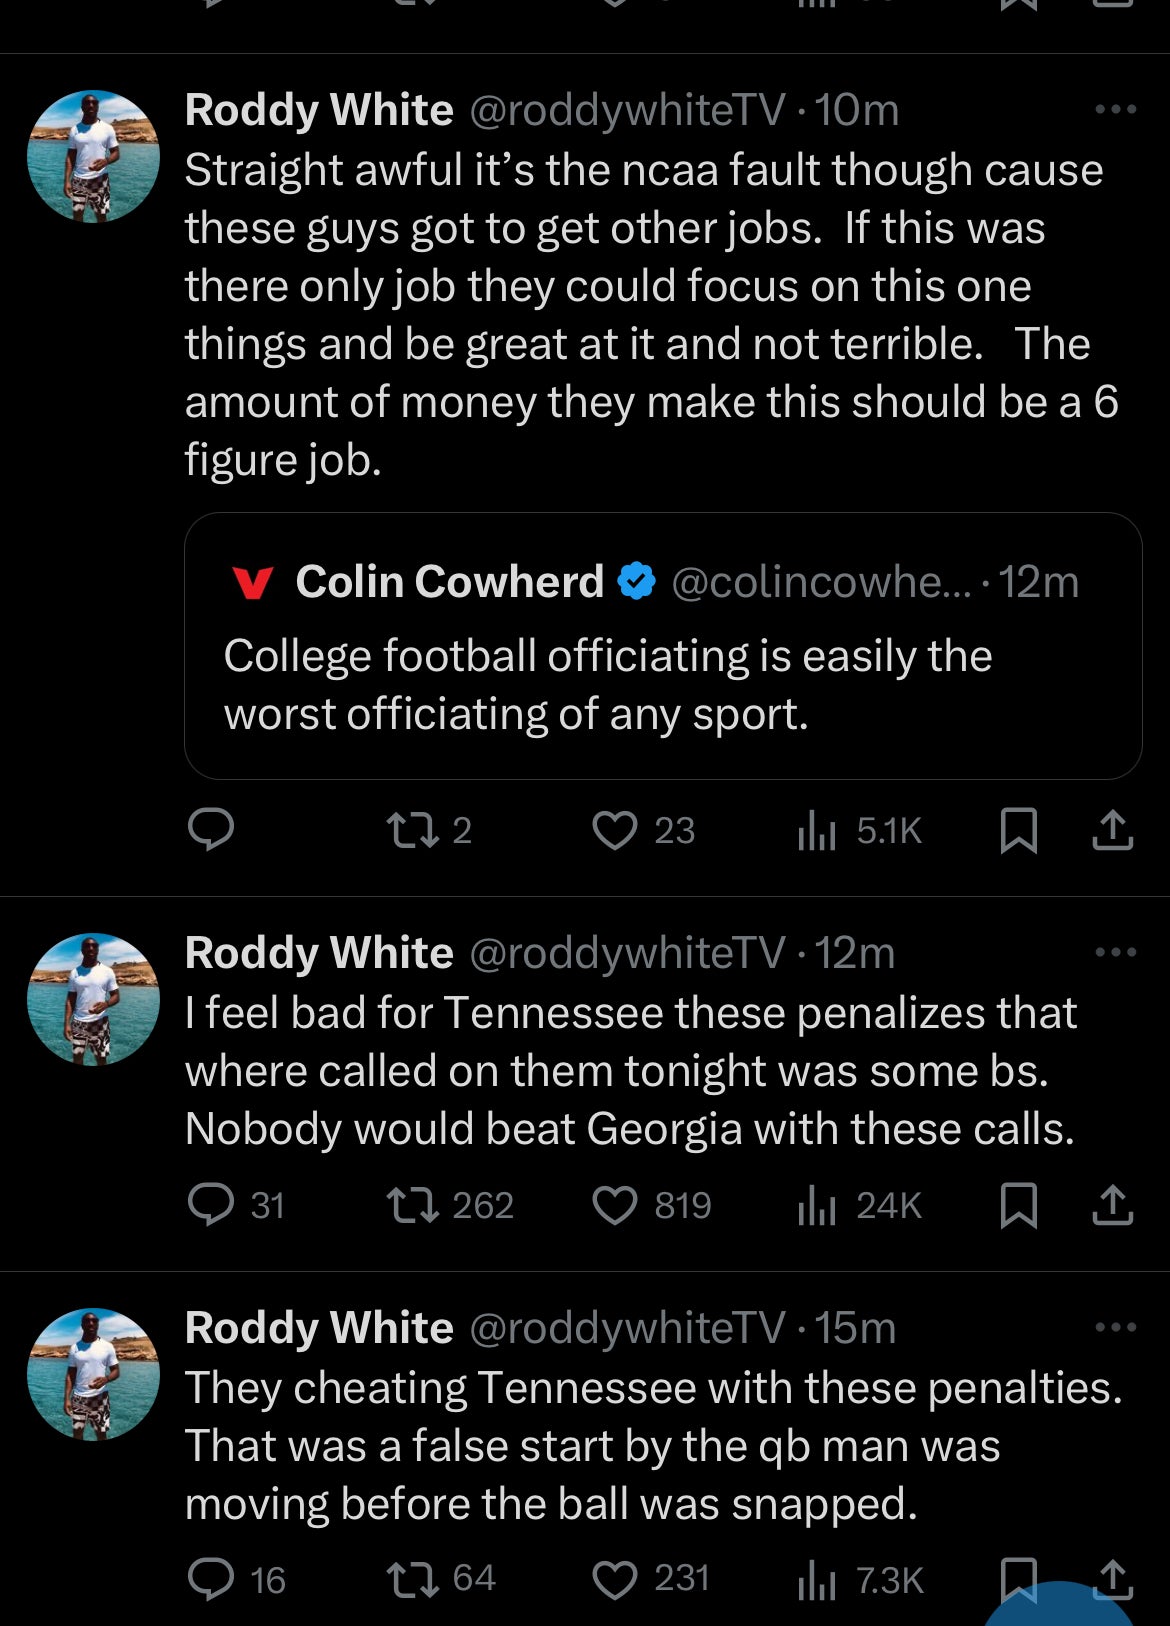Open Roddy White's avatar on the 12m tweet
Image resolution: width=1170 pixels, height=1626 pixels.
[93, 999]
